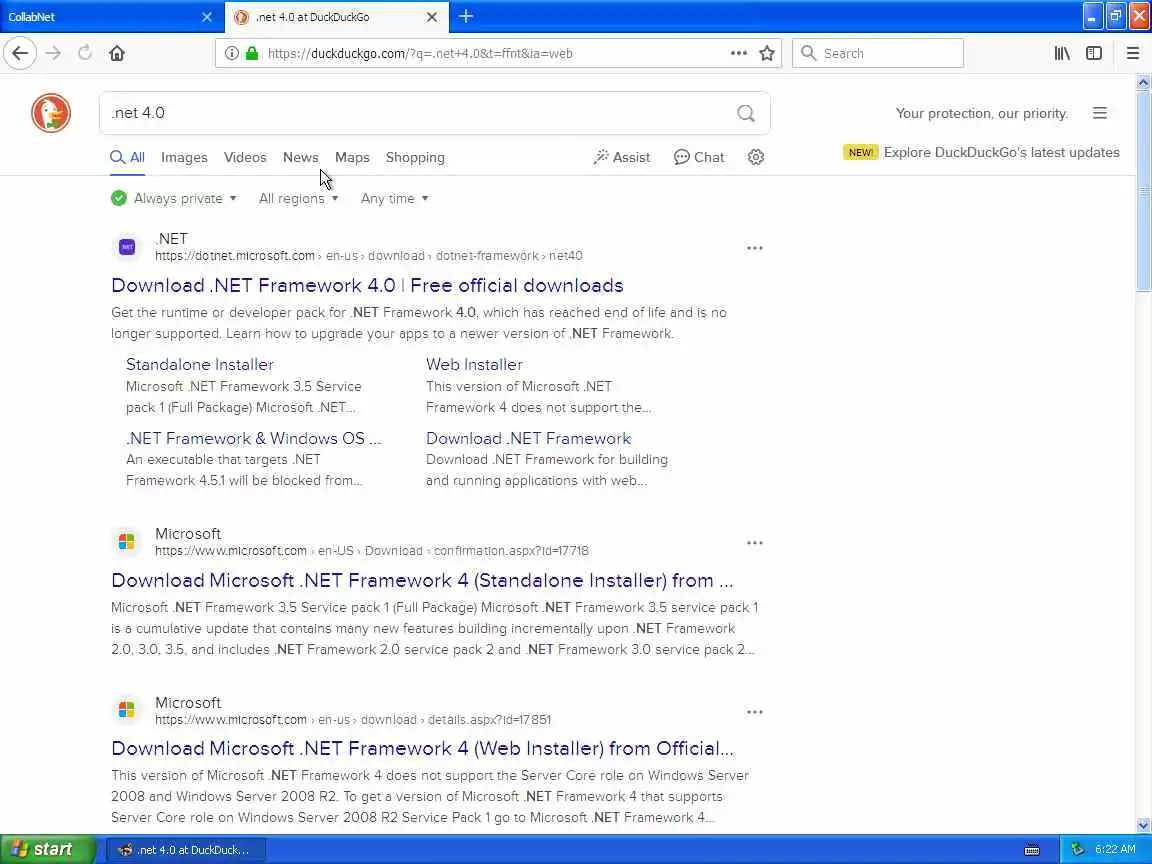Click the browser forward arrow

point(53,53)
